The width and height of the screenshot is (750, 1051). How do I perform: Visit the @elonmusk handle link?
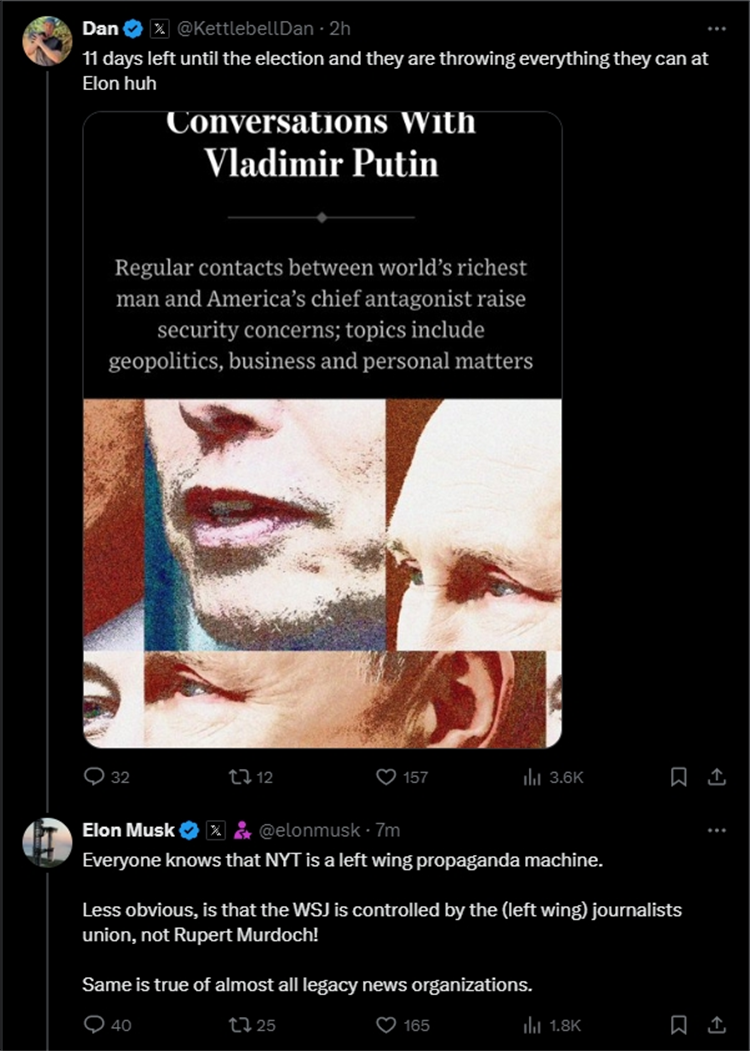point(311,830)
